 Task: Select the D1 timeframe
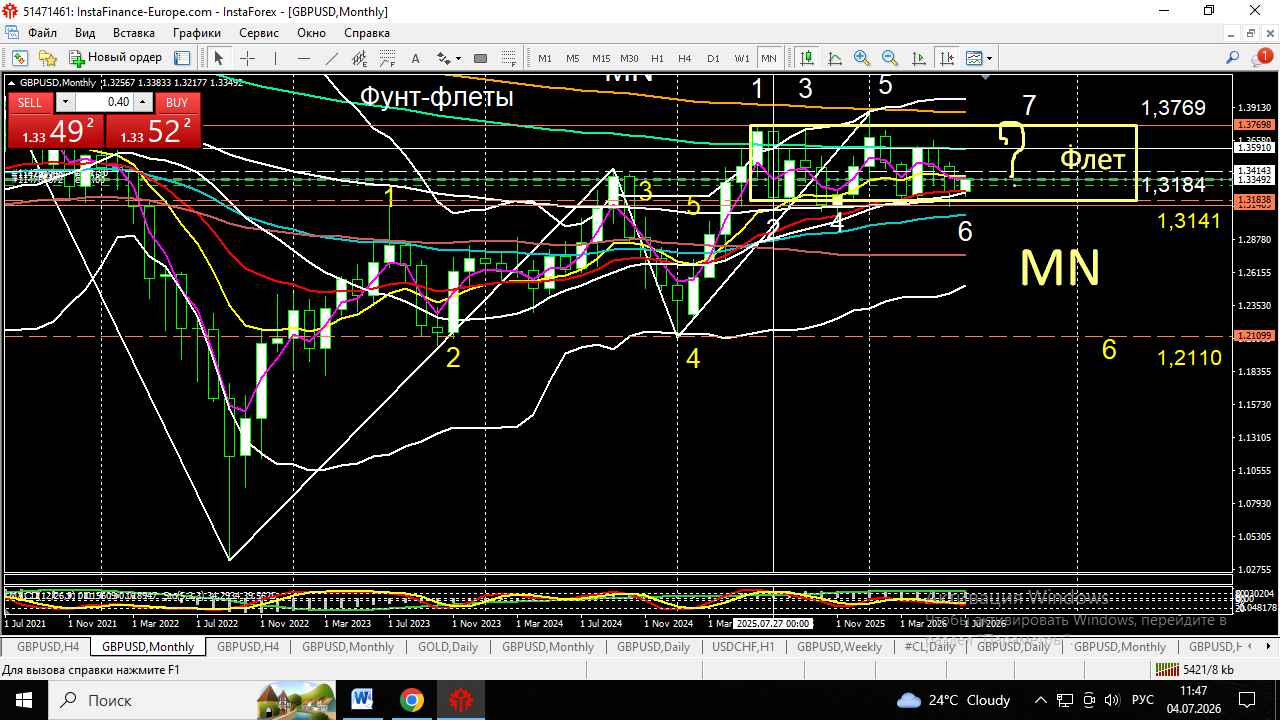click(x=713, y=58)
